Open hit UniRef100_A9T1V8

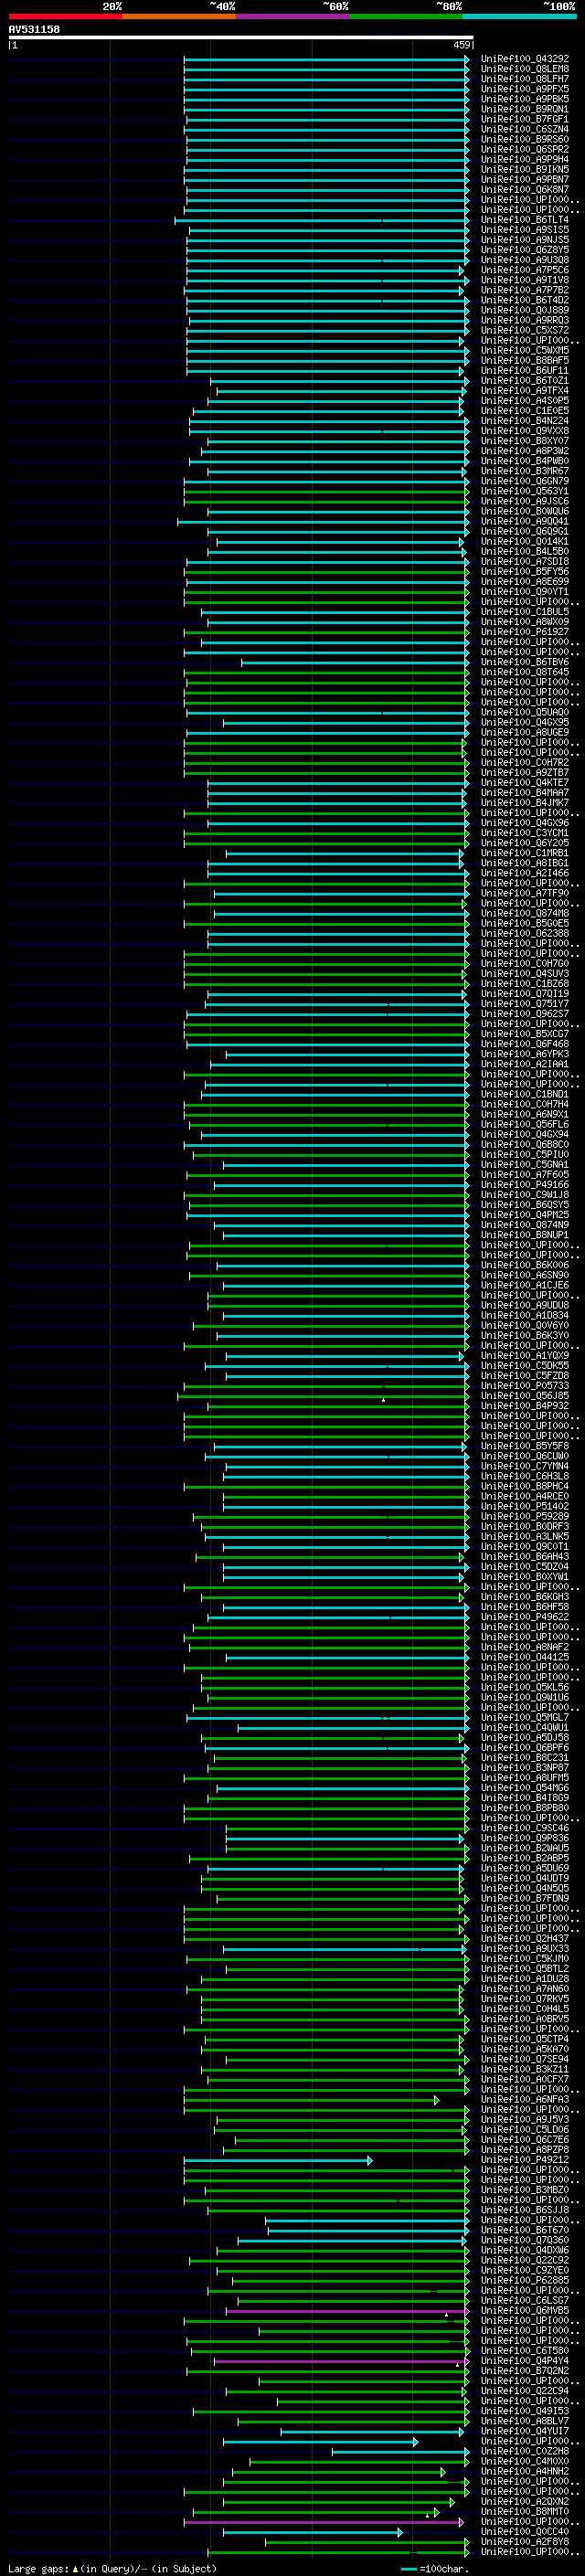(525, 280)
